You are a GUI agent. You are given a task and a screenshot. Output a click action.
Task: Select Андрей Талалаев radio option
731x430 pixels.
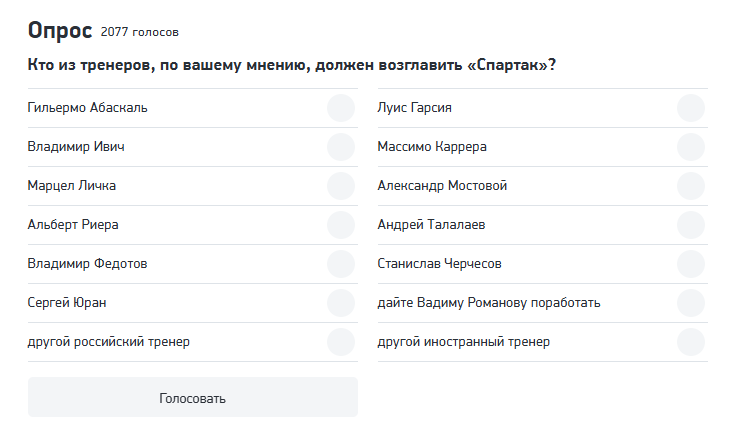click(691, 225)
